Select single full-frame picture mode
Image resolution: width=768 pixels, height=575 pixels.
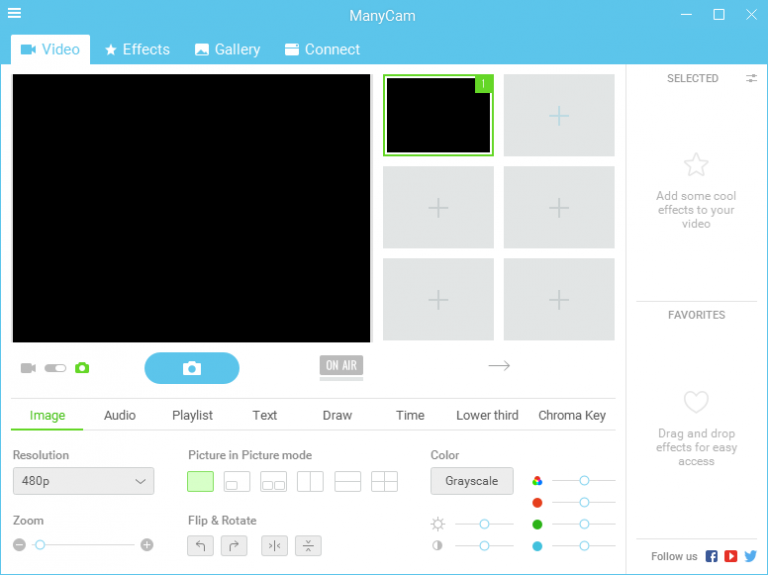click(200, 481)
